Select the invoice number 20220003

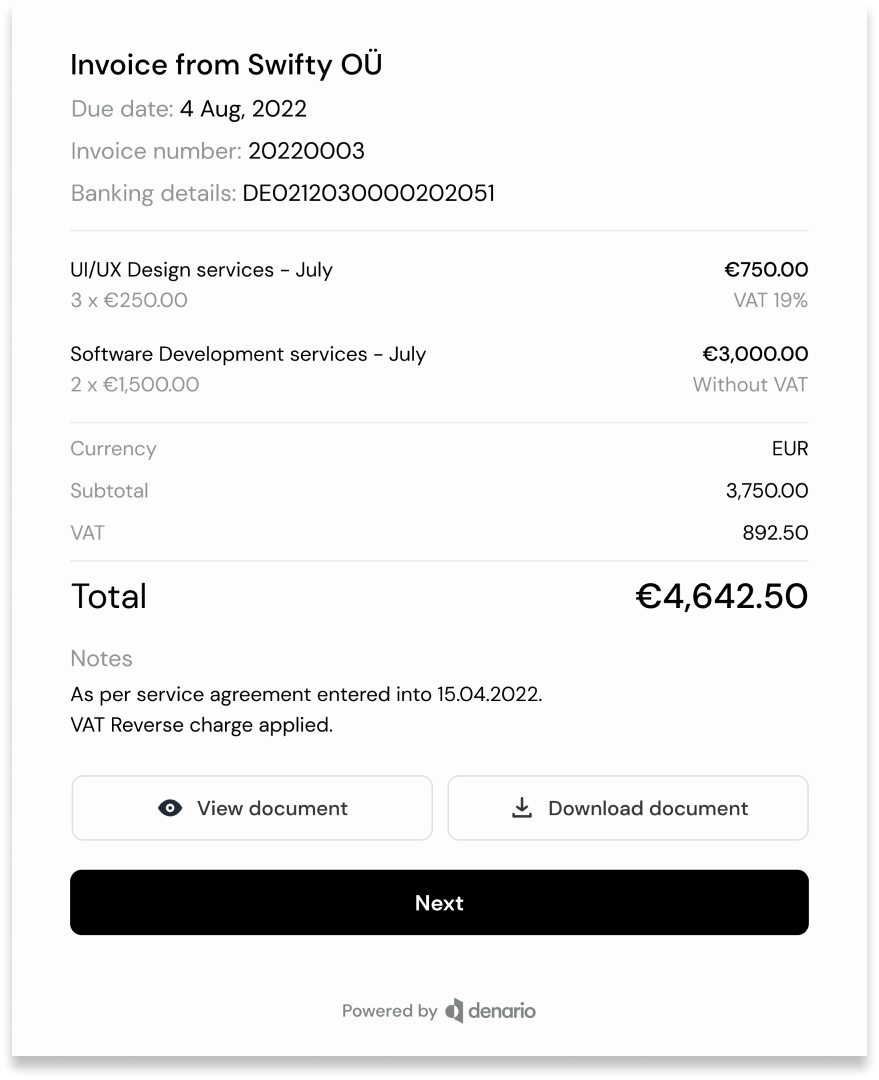coord(307,151)
